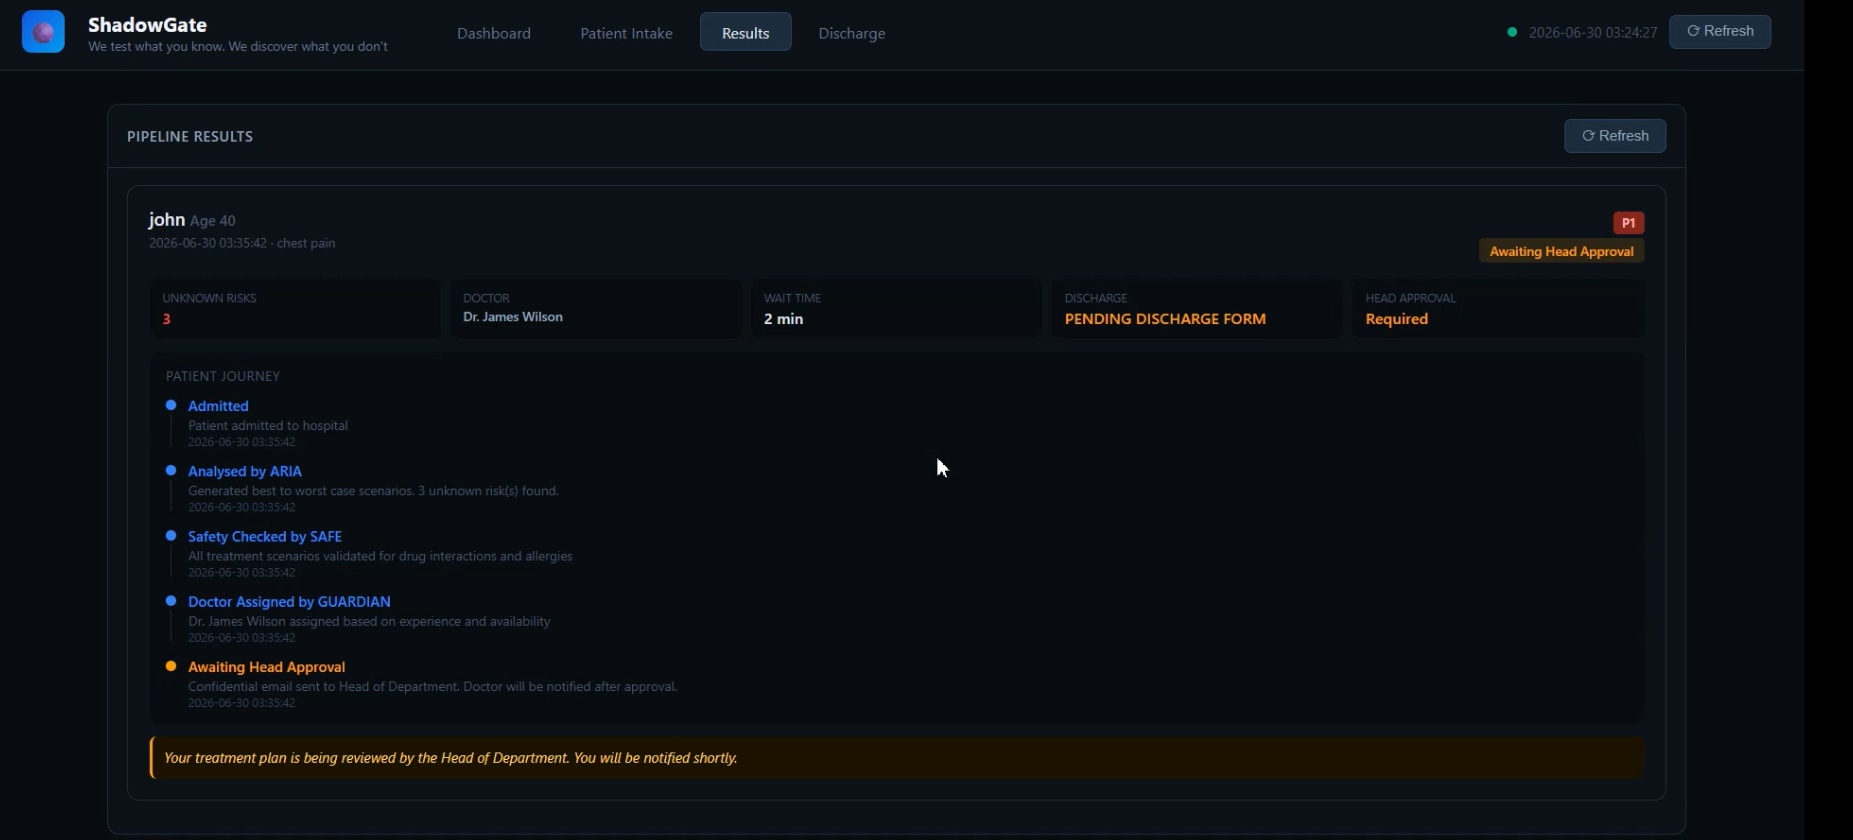
Task: Click the drug interactions and allergies description
Action: pos(380,556)
